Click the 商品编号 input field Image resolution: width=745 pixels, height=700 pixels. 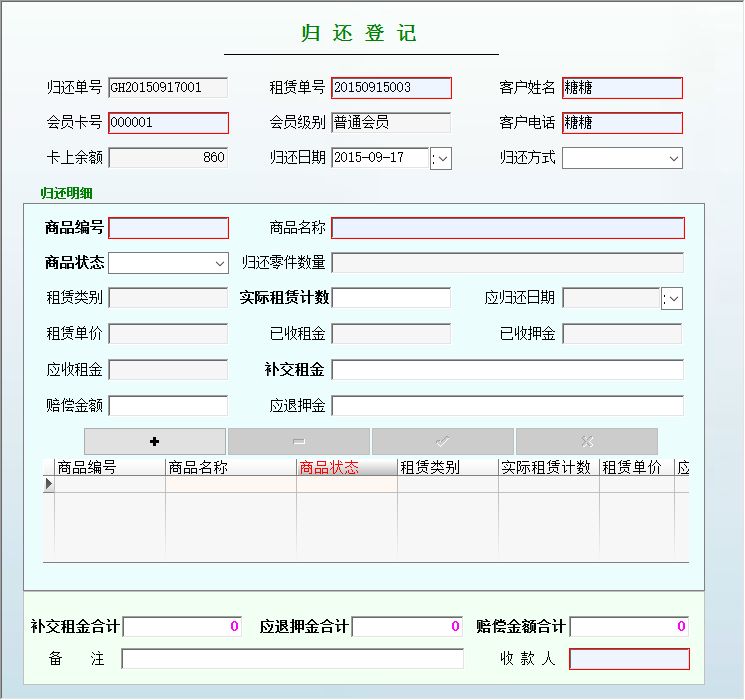click(x=168, y=228)
